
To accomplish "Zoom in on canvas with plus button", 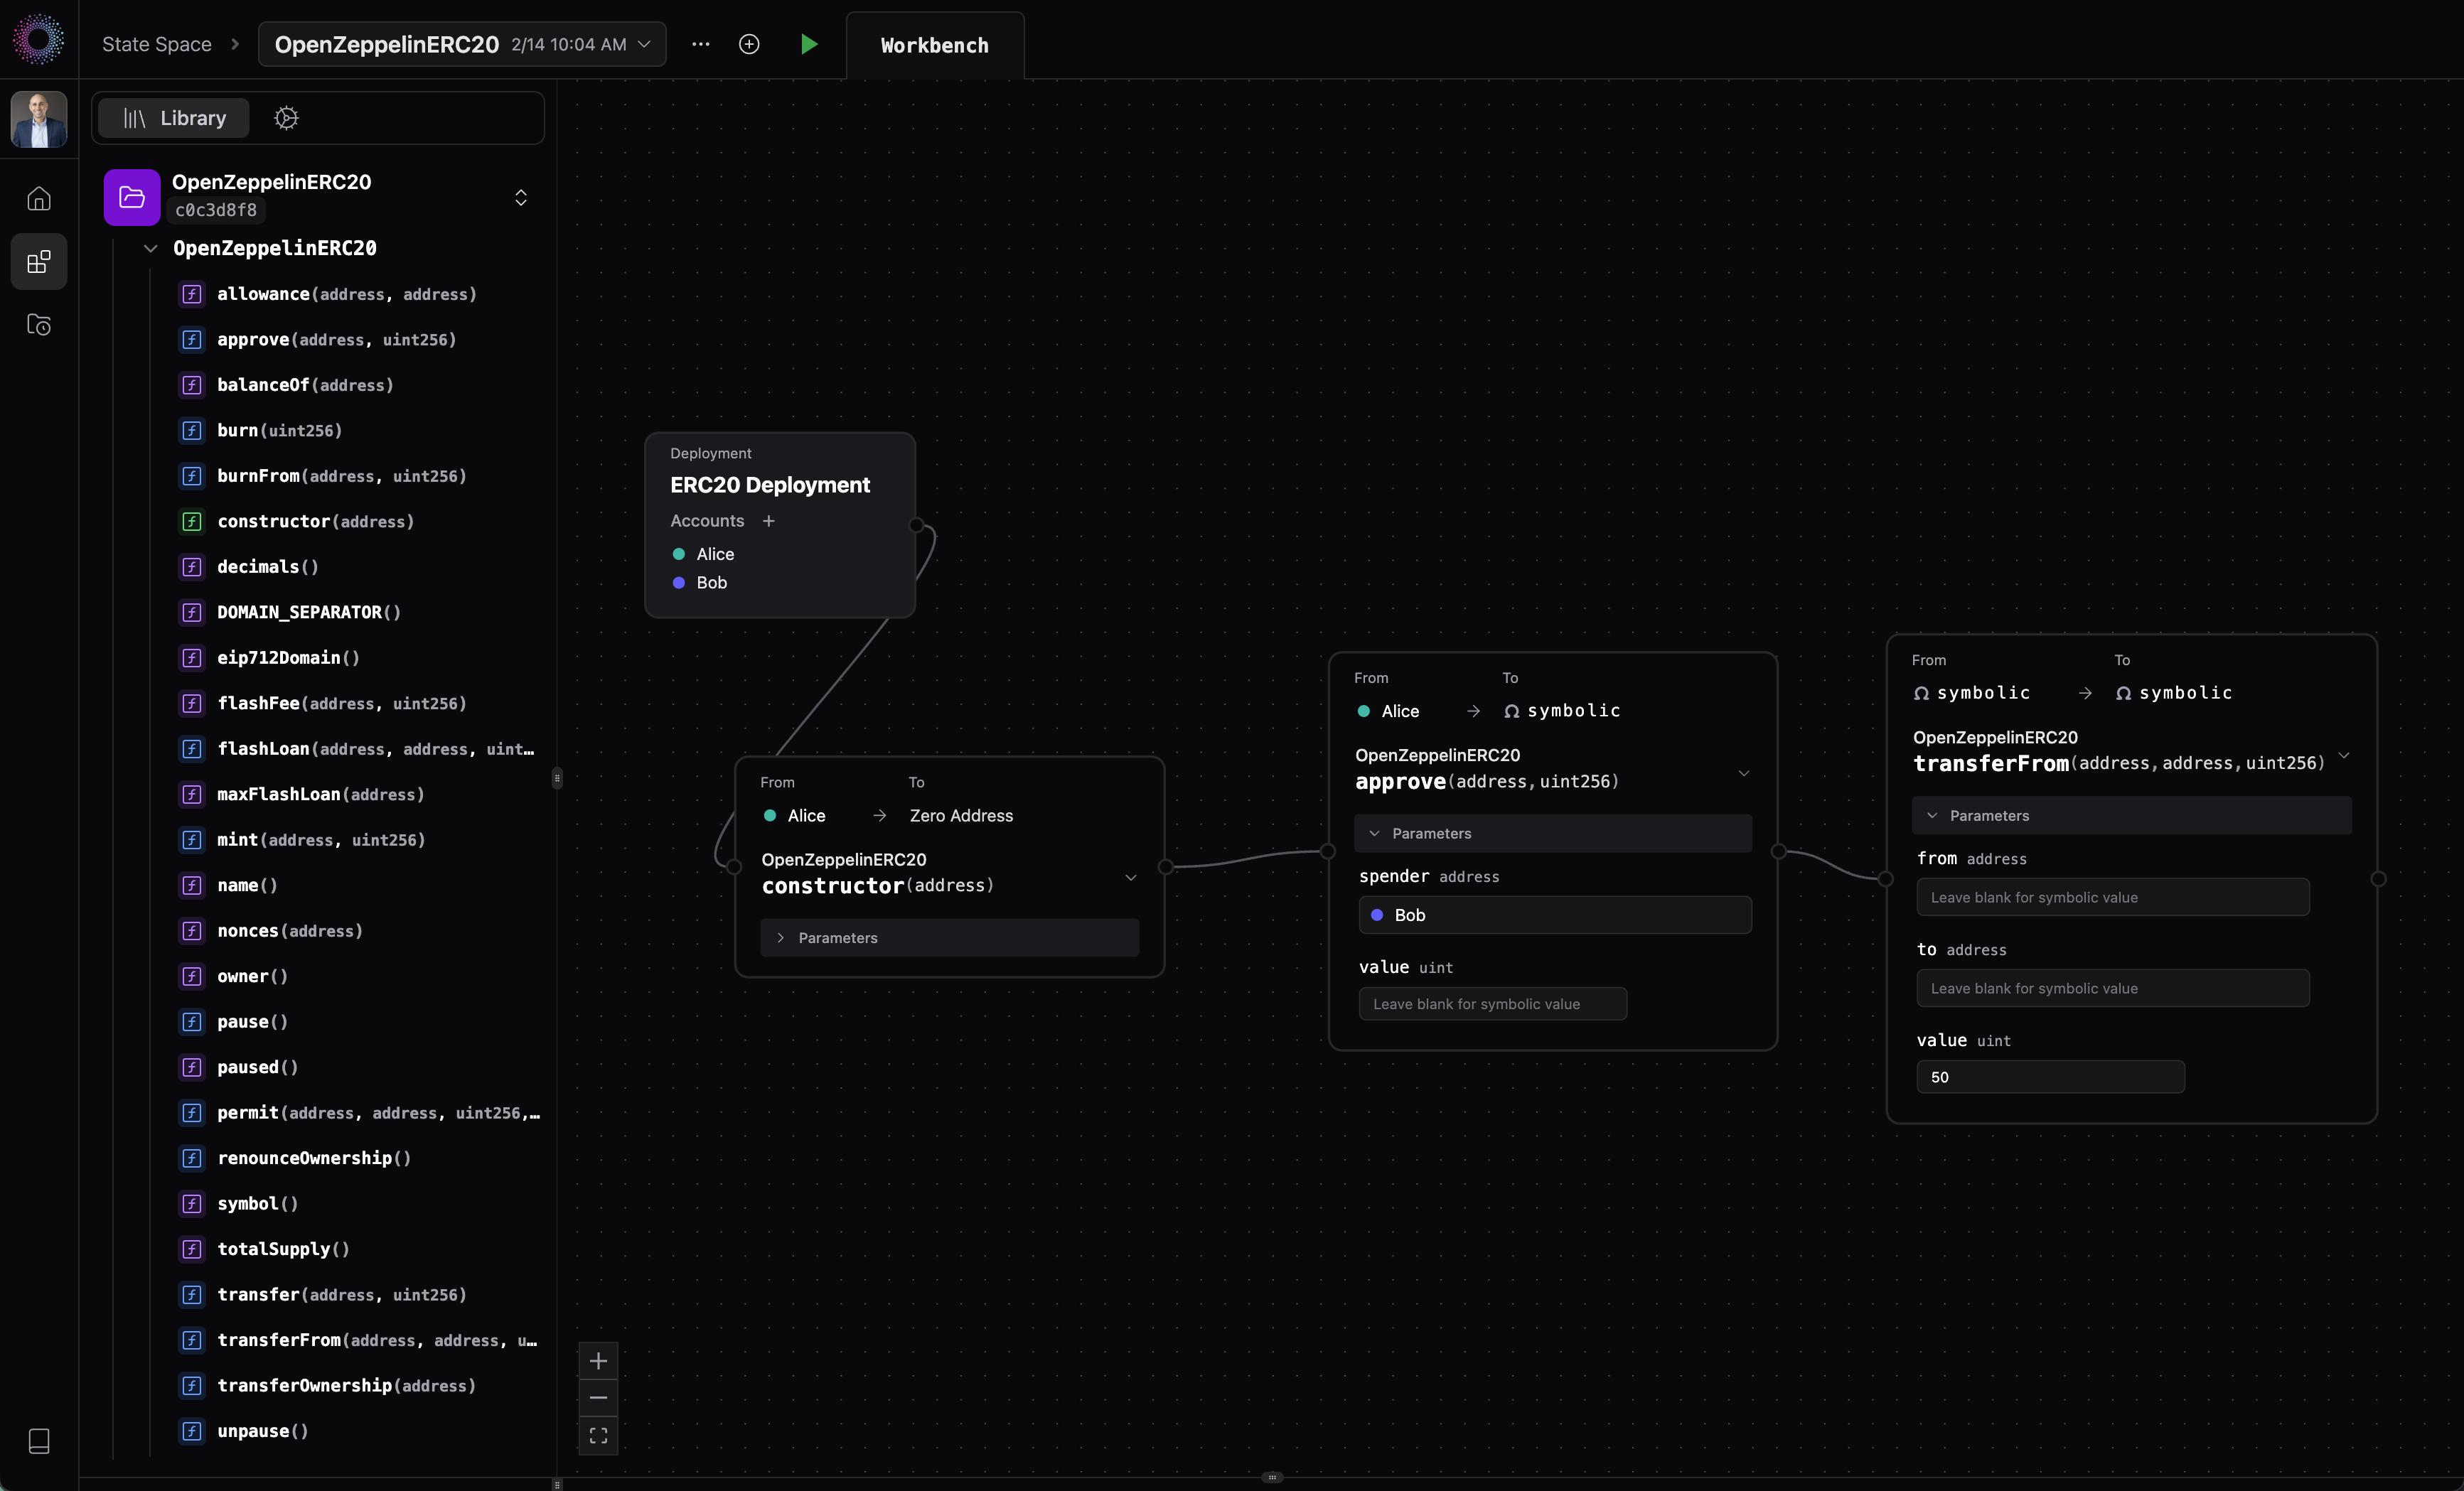I will [x=598, y=1361].
